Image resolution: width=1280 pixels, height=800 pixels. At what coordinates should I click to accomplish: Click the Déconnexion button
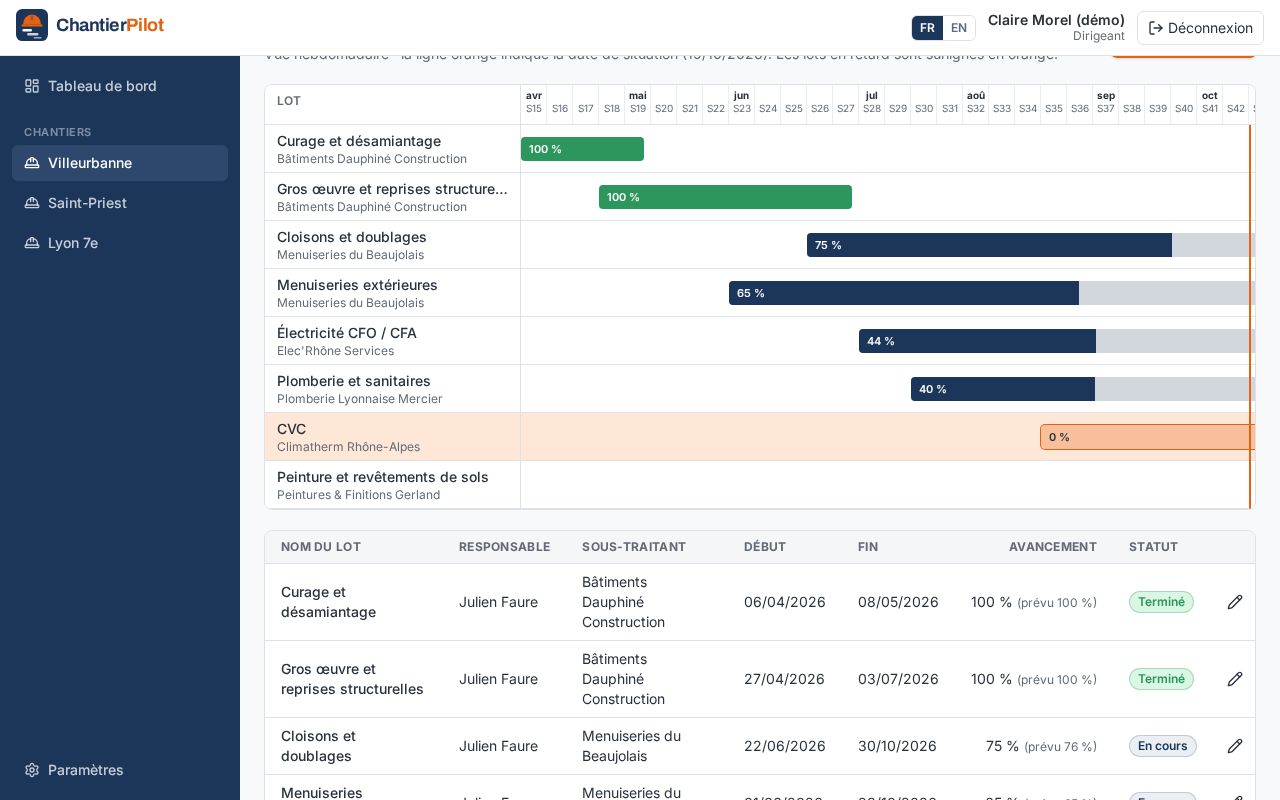(1200, 28)
